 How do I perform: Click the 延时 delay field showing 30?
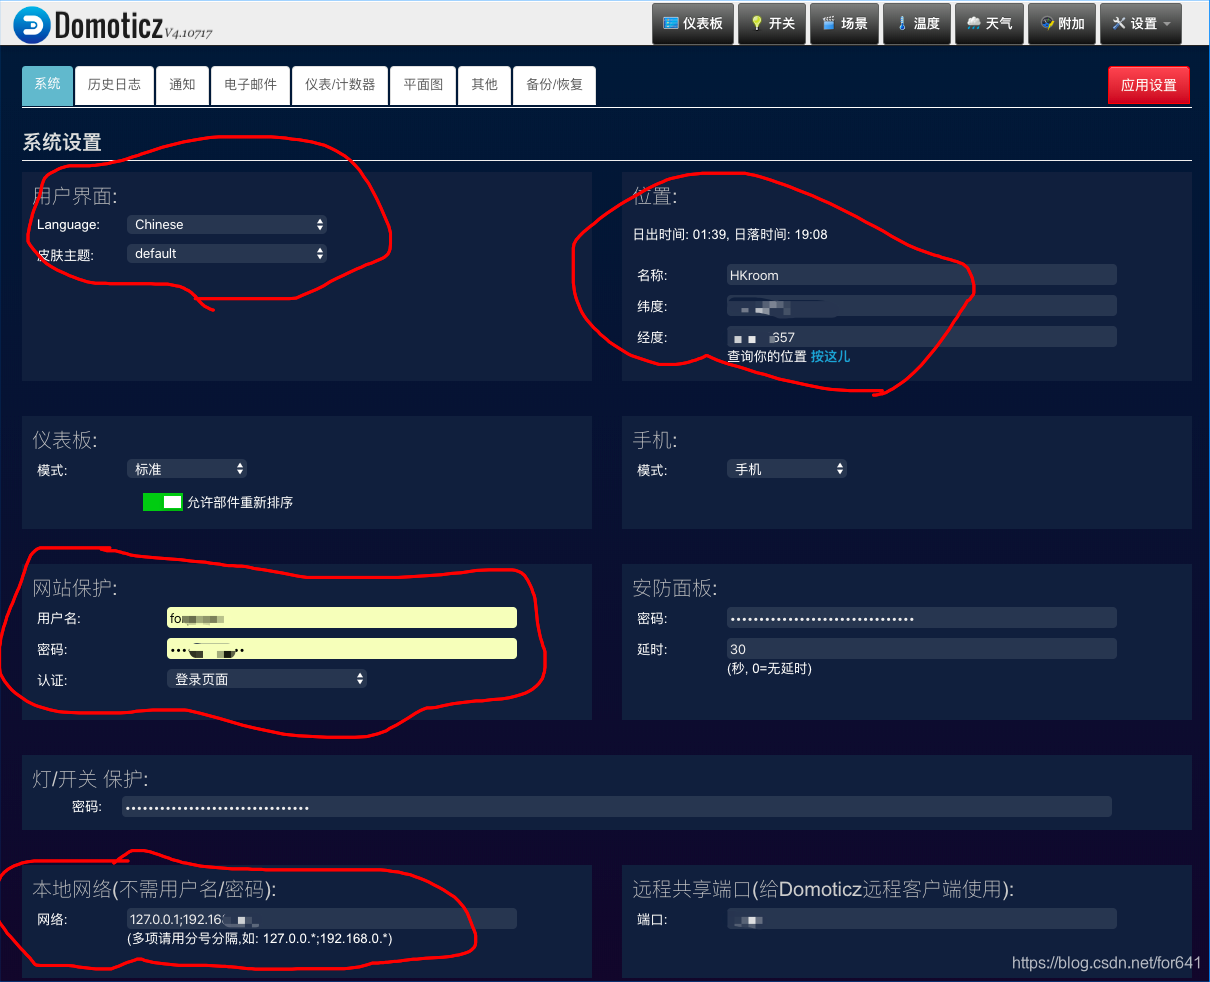[922, 649]
